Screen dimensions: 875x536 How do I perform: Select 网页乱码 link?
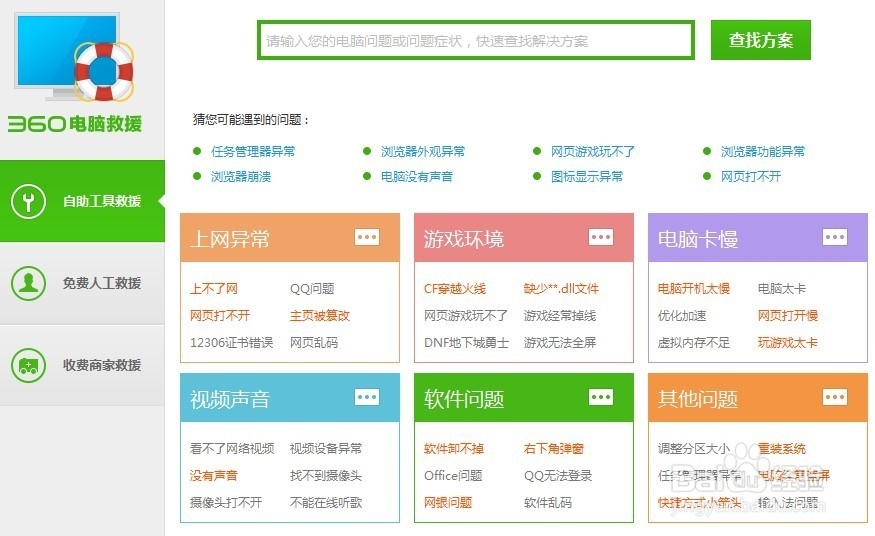pyautogui.click(x=314, y=342)
